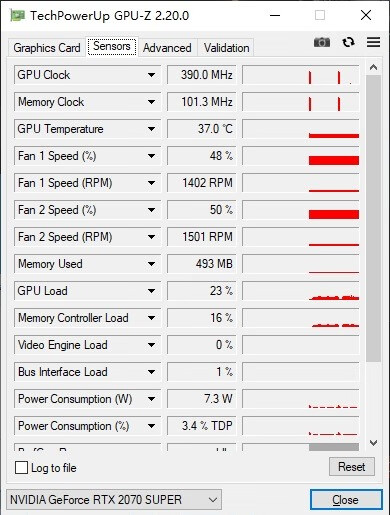Click the refresh arrows icon
The height and width of the screenshot is (515, 390).
click(348, 42)
